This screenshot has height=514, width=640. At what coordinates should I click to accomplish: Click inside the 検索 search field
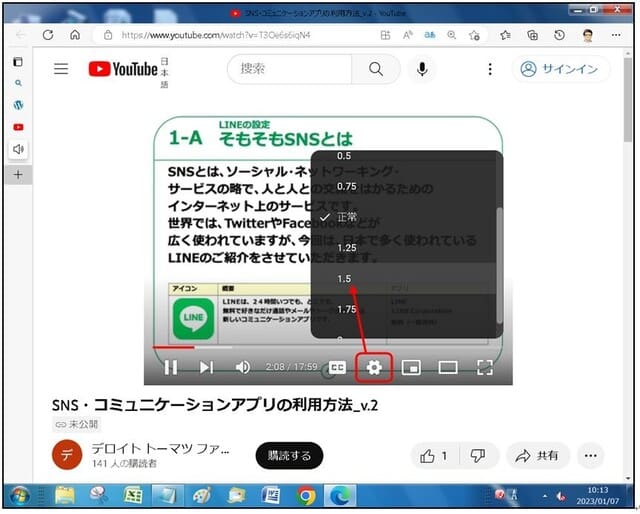[x=290, y=69]
